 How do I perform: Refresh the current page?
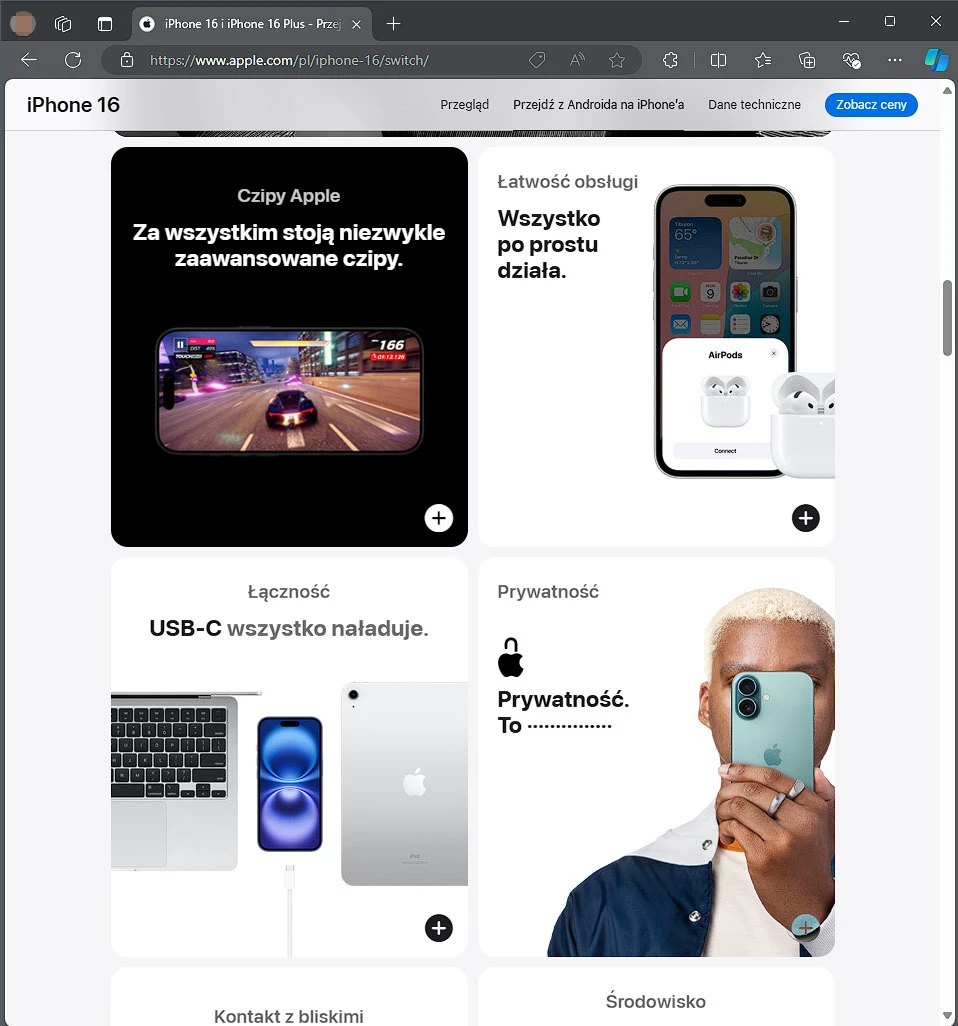coord(73,60)
